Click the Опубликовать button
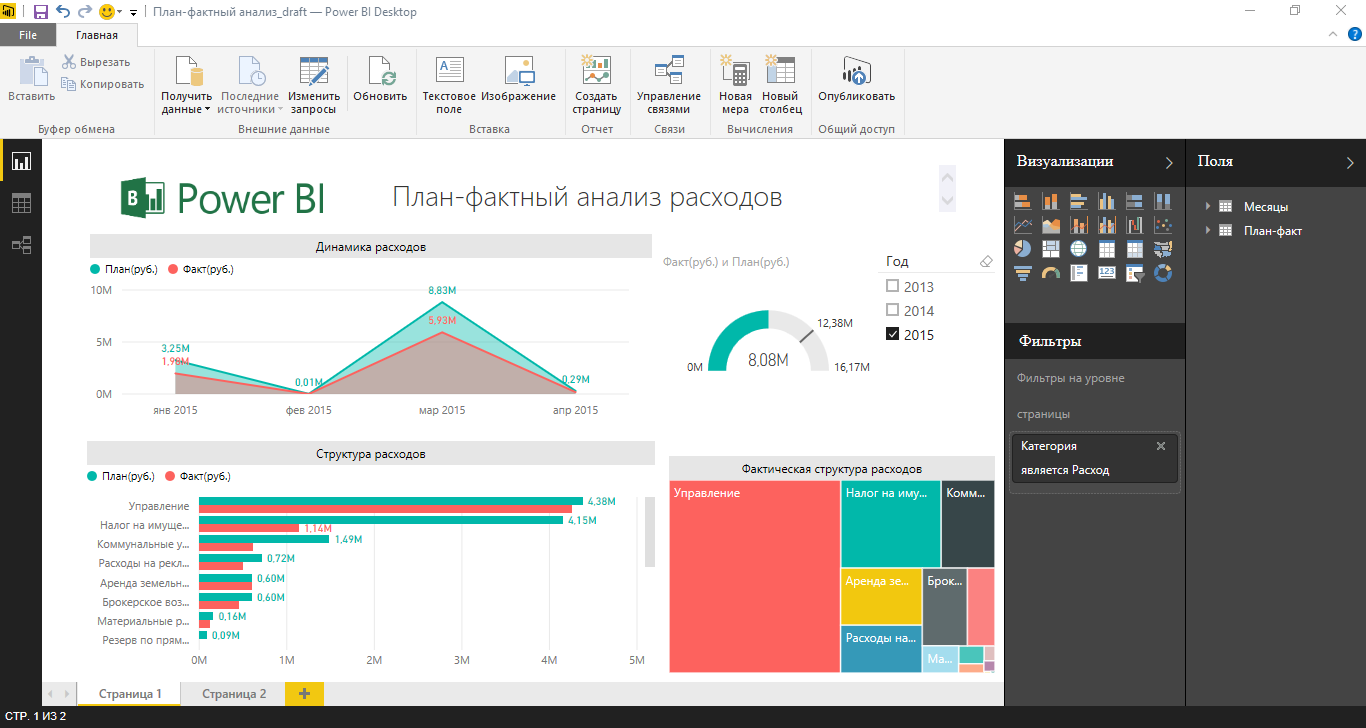 [855, 84]
